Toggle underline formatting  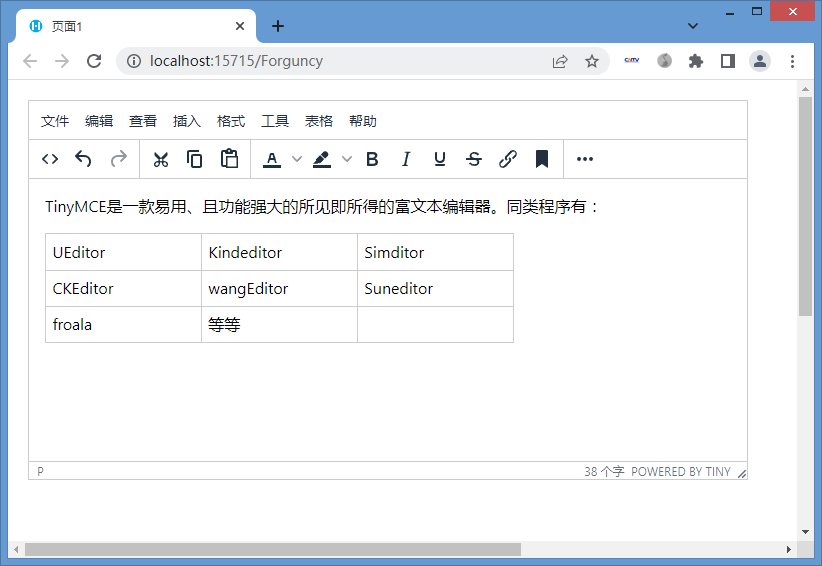coord(440,159)
